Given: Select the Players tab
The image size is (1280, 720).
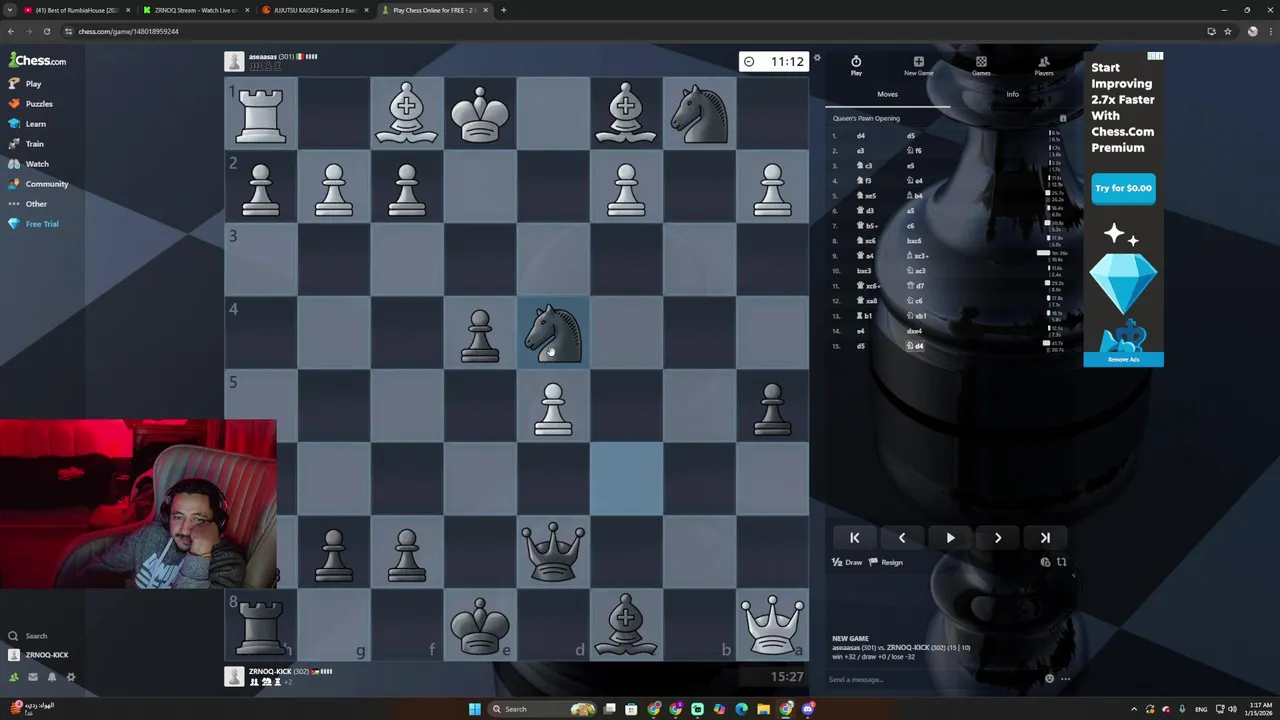Looking at the screenshot, I should pyautogui.click(x=1044, y=66).
